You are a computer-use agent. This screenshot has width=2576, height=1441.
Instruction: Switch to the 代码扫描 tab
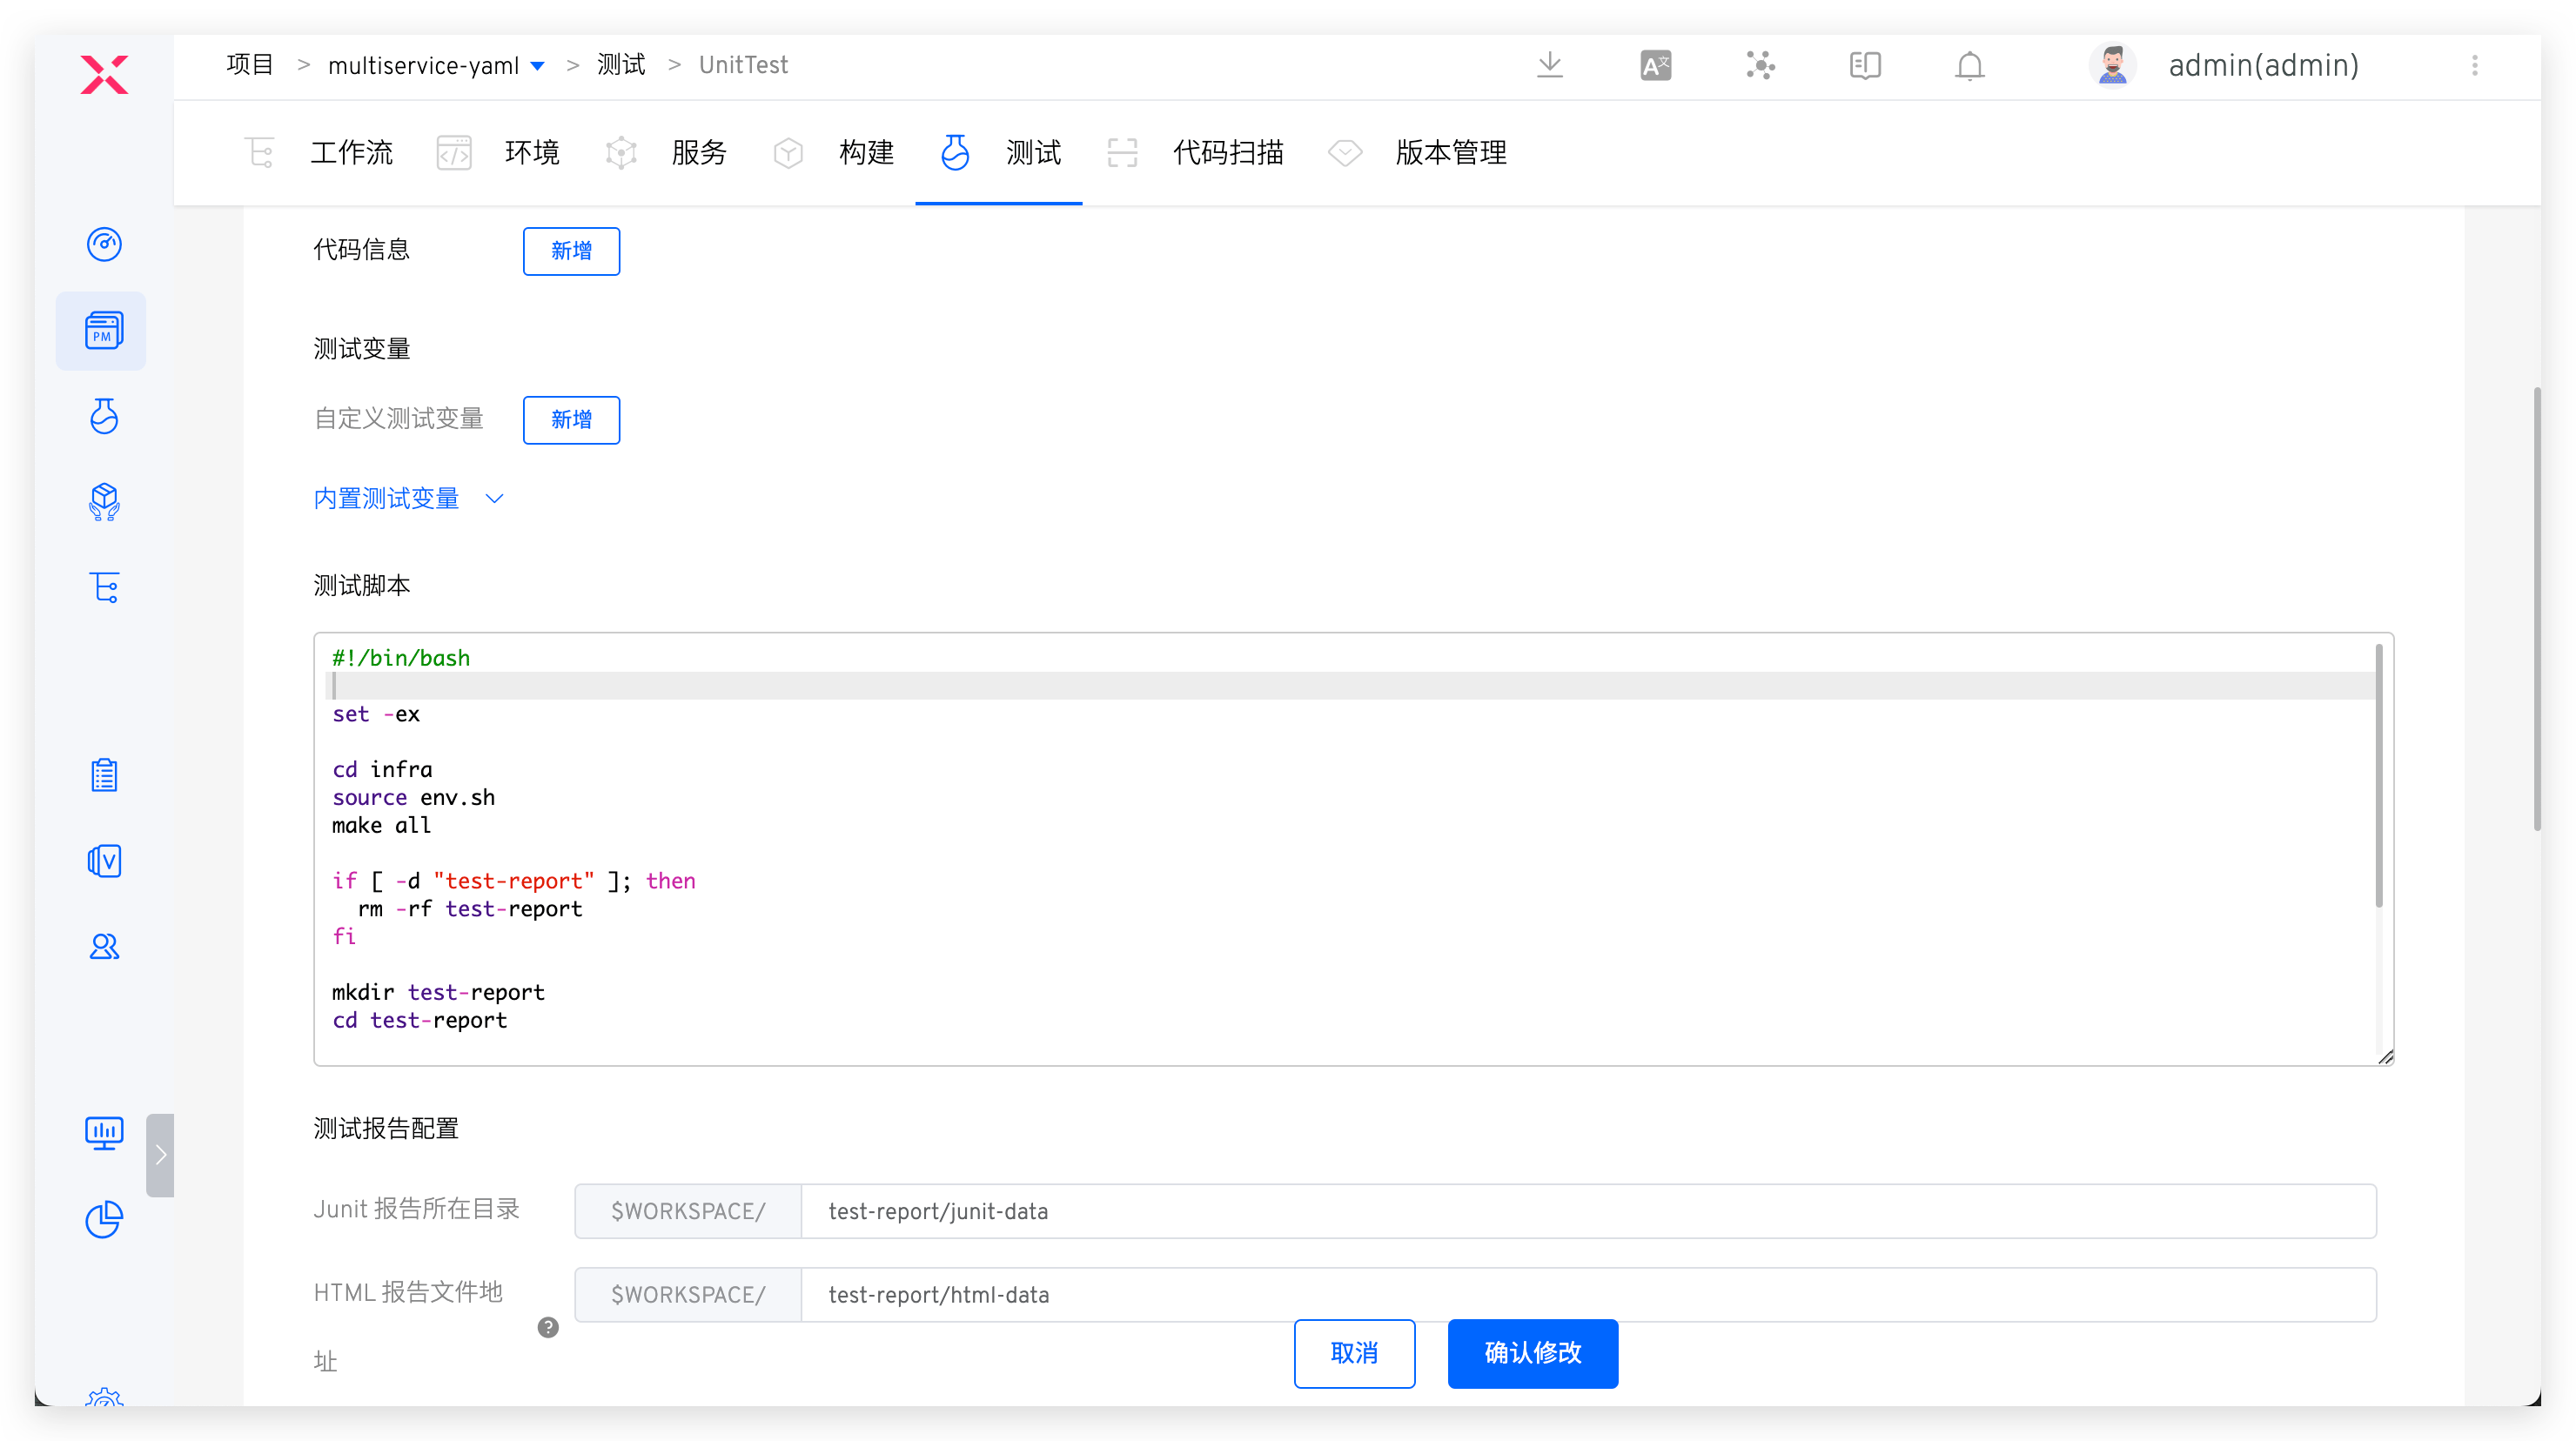click(1227, 153)
